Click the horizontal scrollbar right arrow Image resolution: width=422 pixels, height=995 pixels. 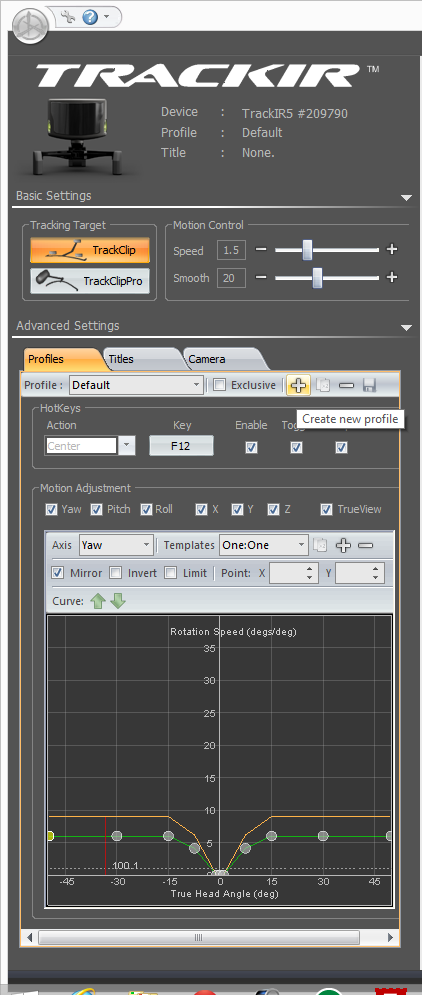392,937
